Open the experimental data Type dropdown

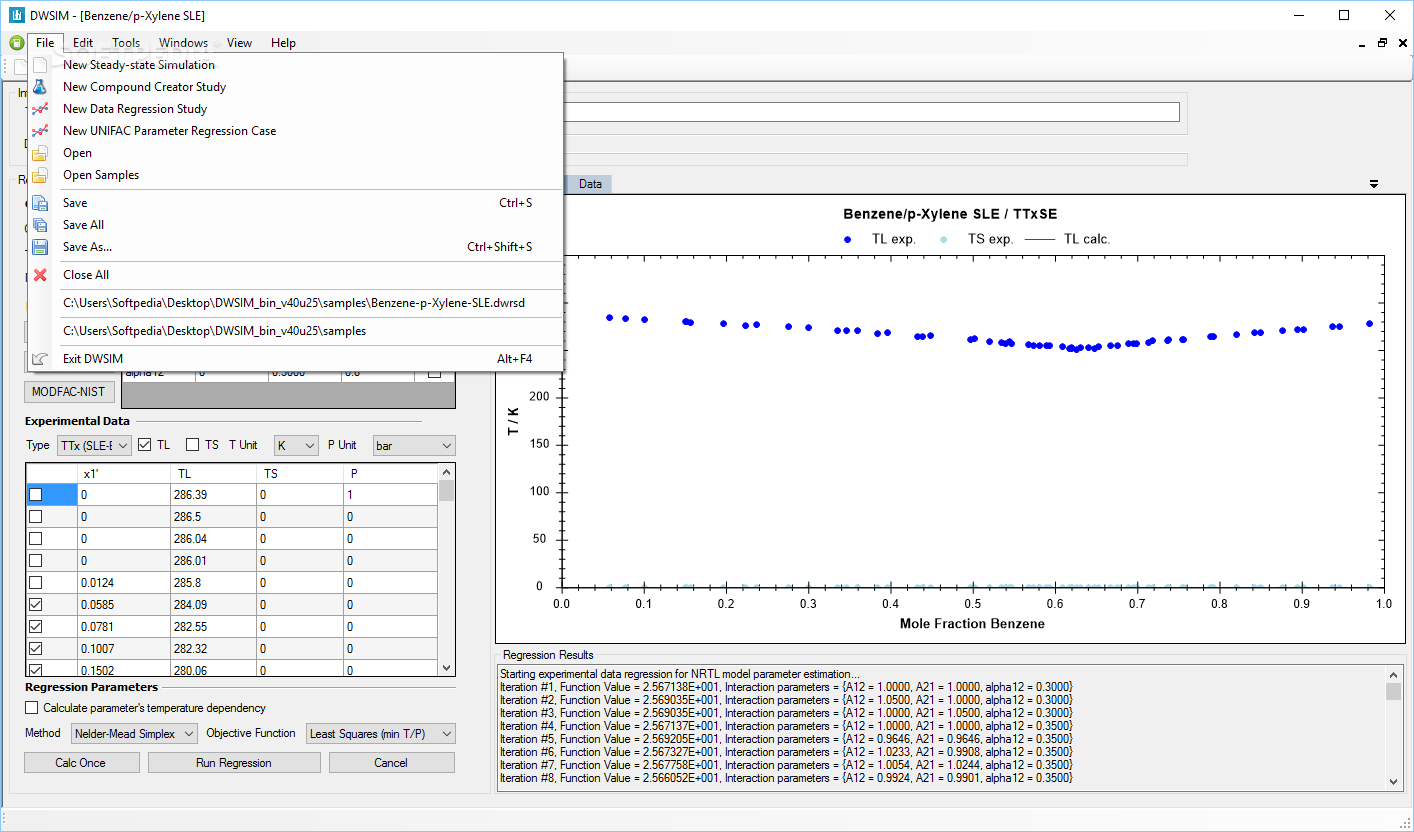click(94, 445)
